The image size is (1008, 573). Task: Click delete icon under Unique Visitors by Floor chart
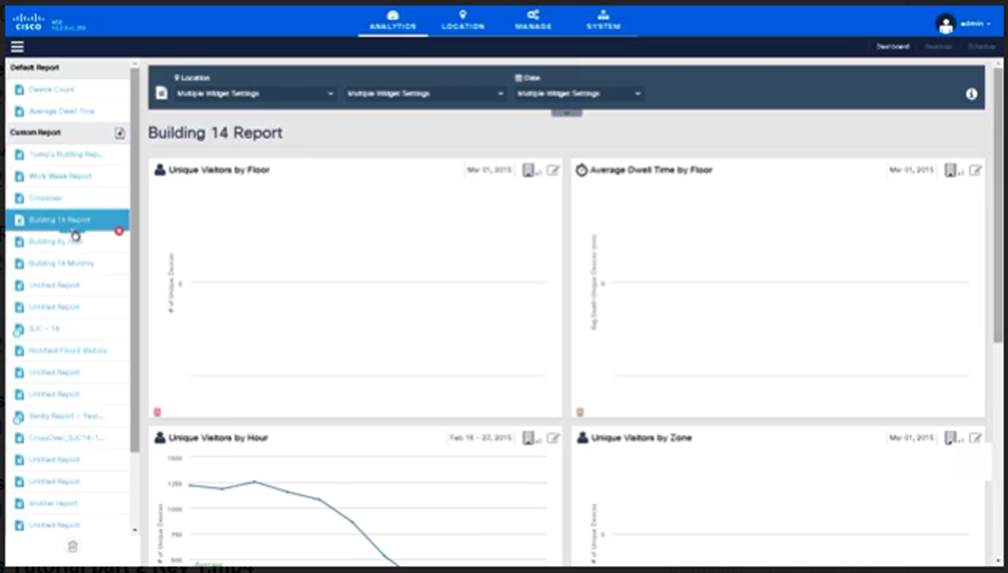157,411
